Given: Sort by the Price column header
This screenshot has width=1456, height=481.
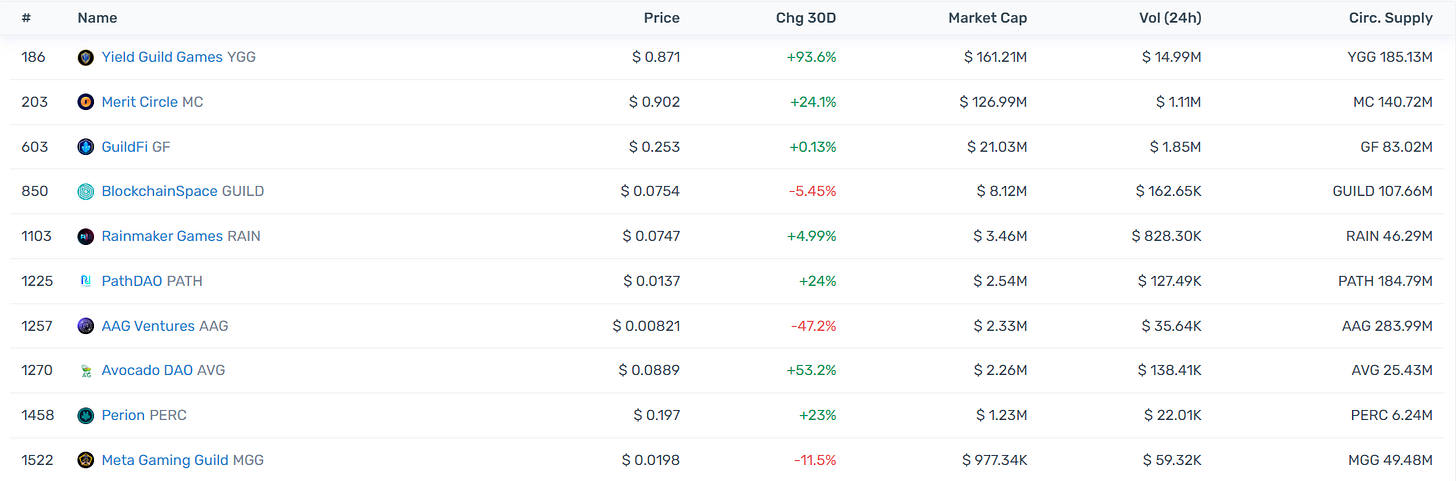Looking at the screenshot, I should click(662, 18).
